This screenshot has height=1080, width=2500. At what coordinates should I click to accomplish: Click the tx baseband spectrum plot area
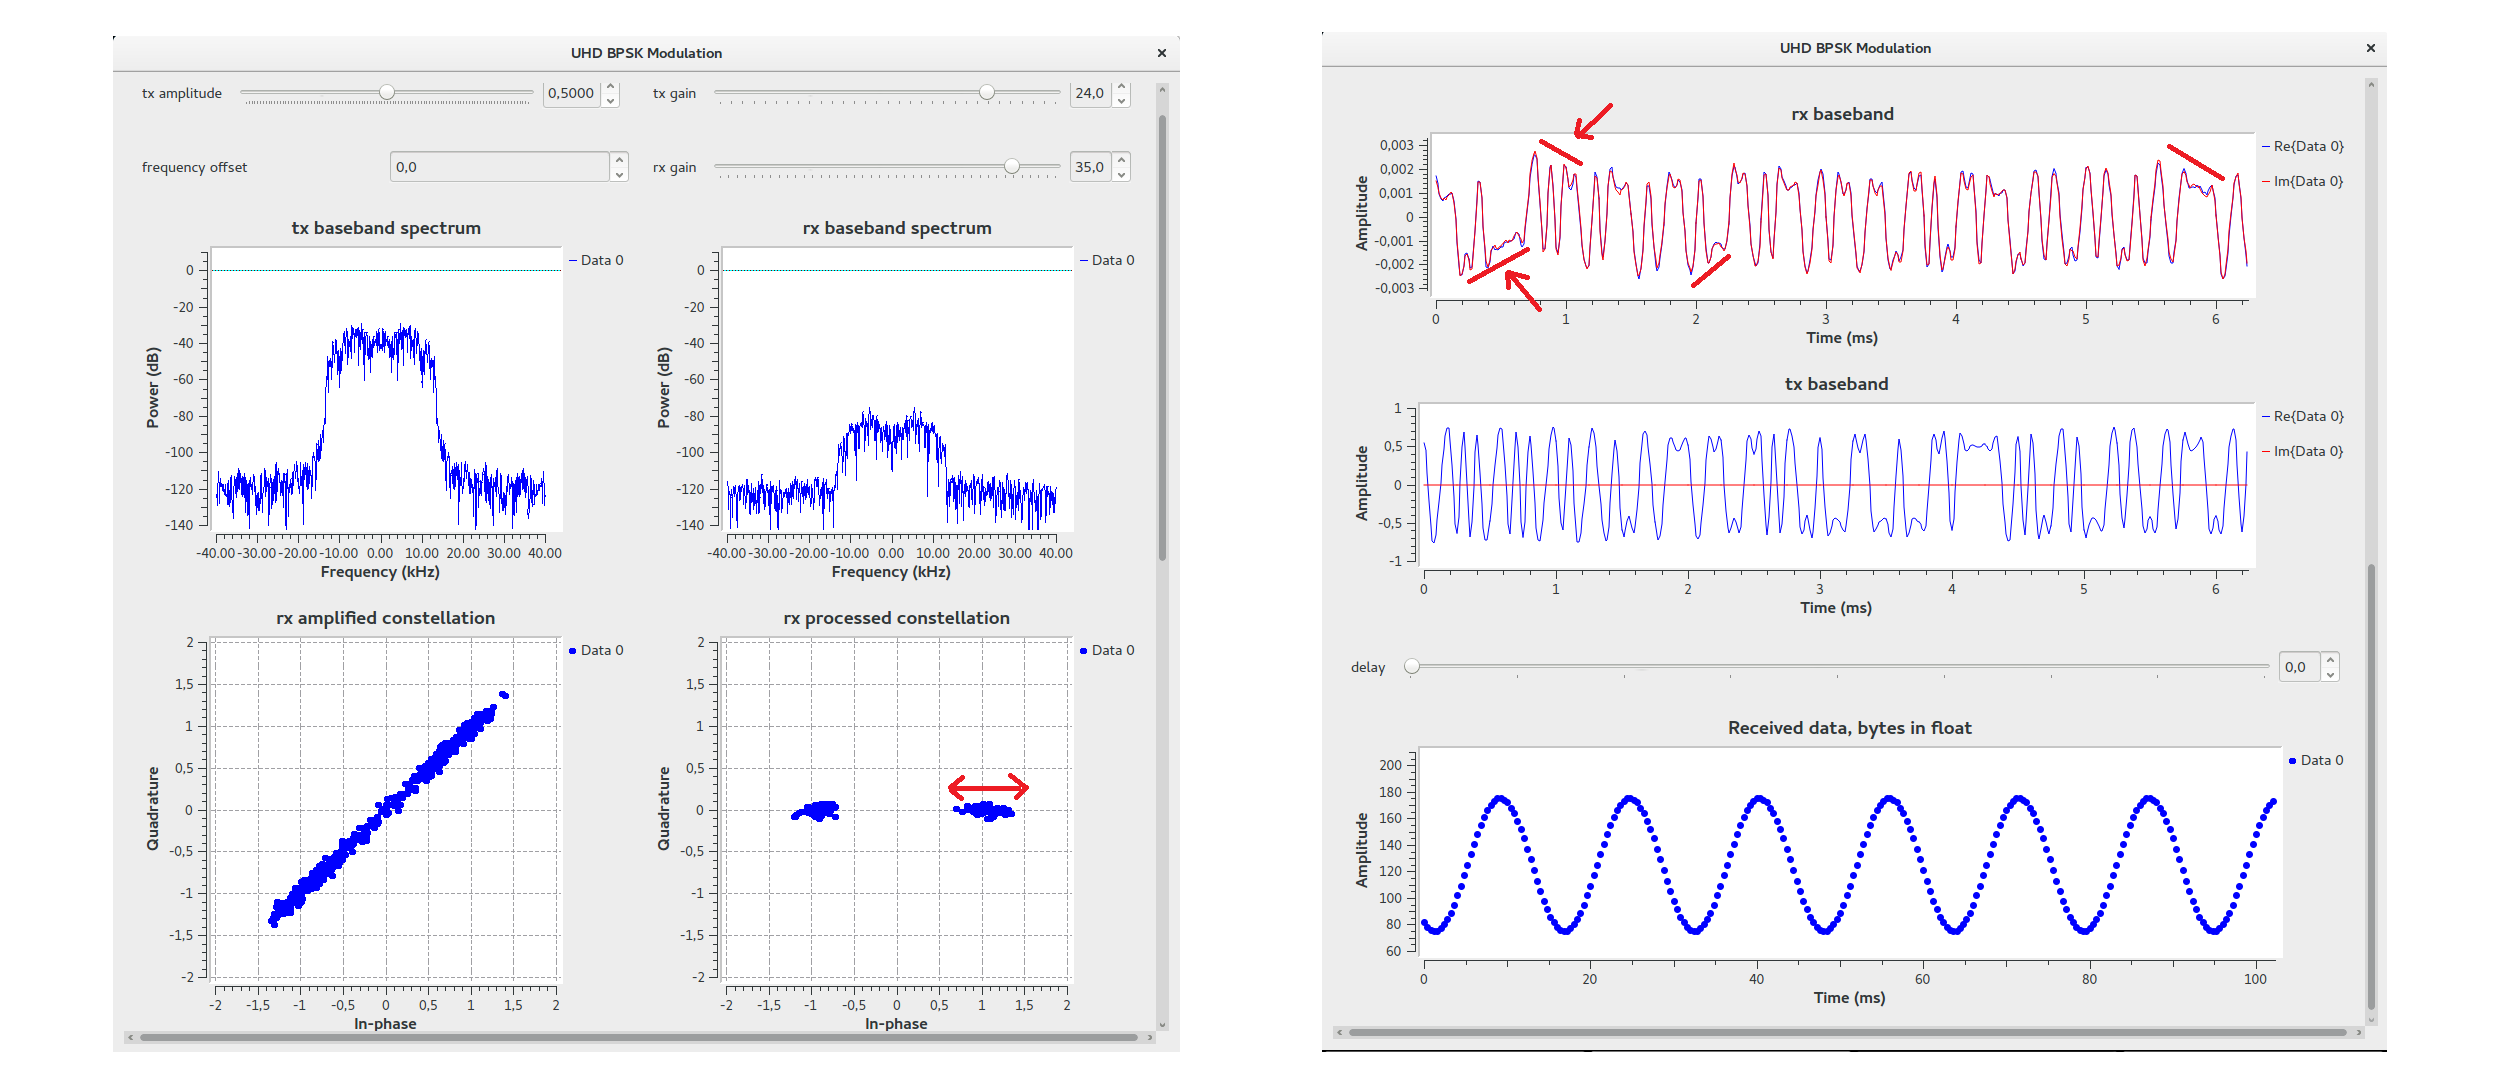click(x=386, y=388)
